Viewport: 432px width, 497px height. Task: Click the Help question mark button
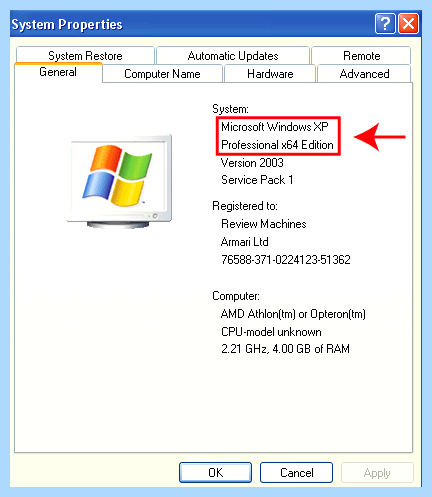(385, 24)
